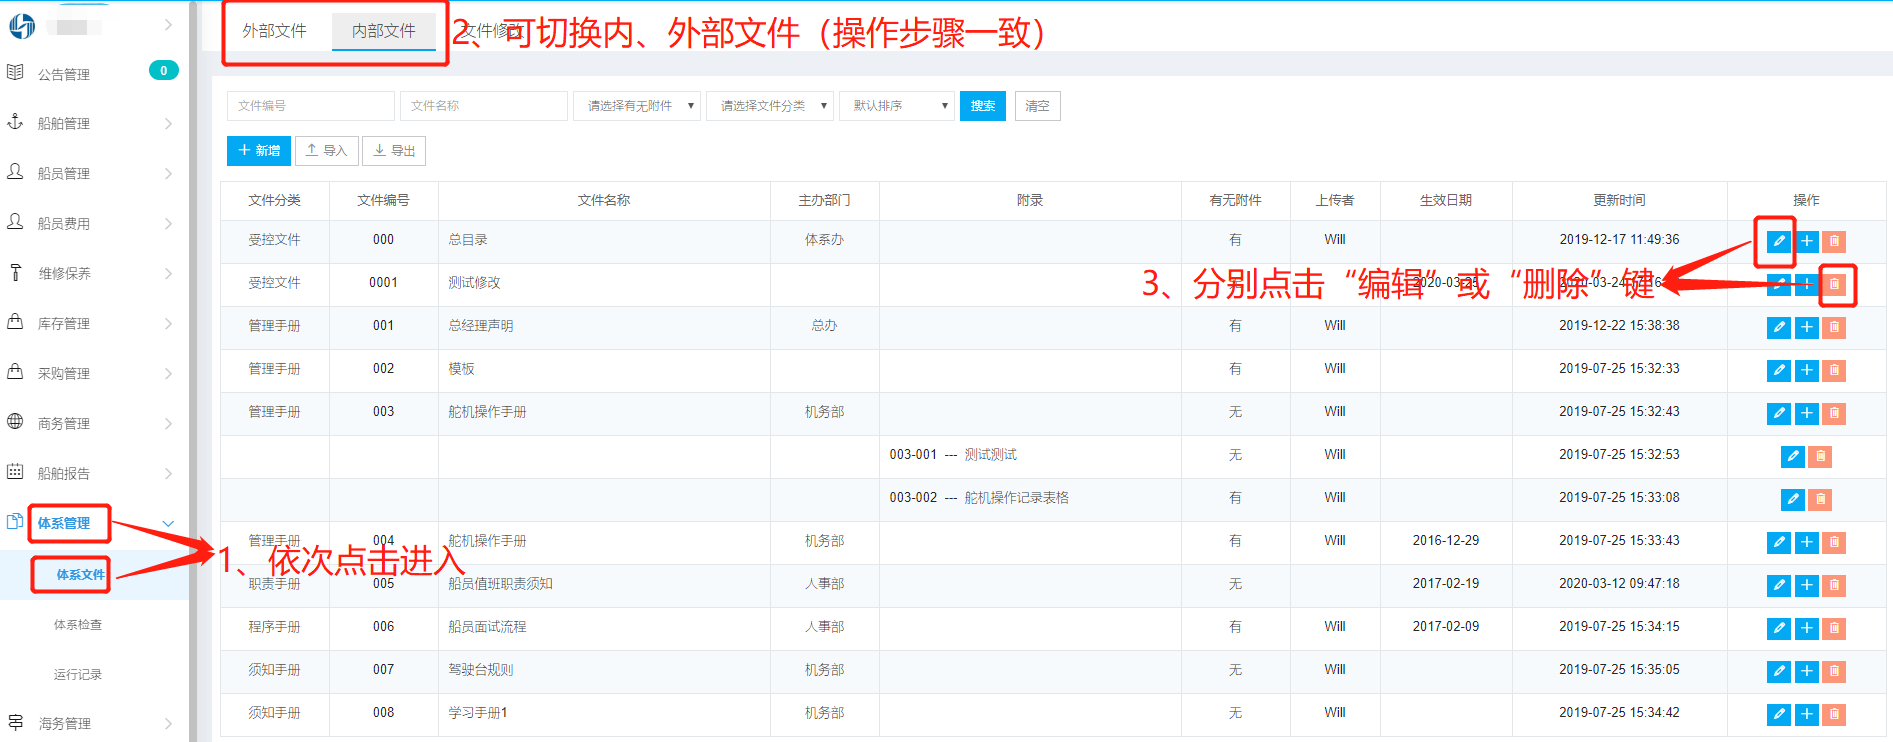Screen dimensions: 1893x742
Task: Add appendix to 总目录 row
Action: [1806, 241]
